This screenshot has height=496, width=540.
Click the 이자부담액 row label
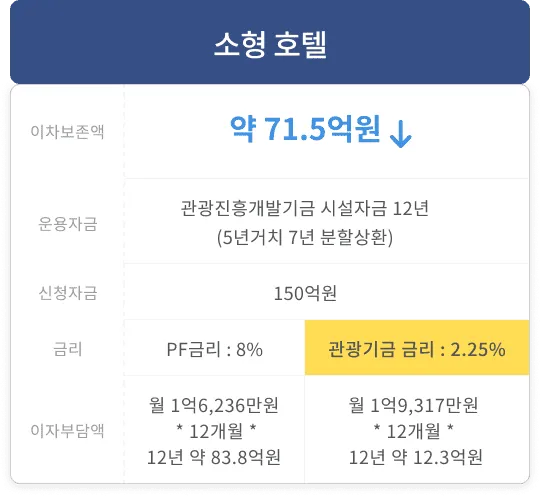(x=67, y=430)
